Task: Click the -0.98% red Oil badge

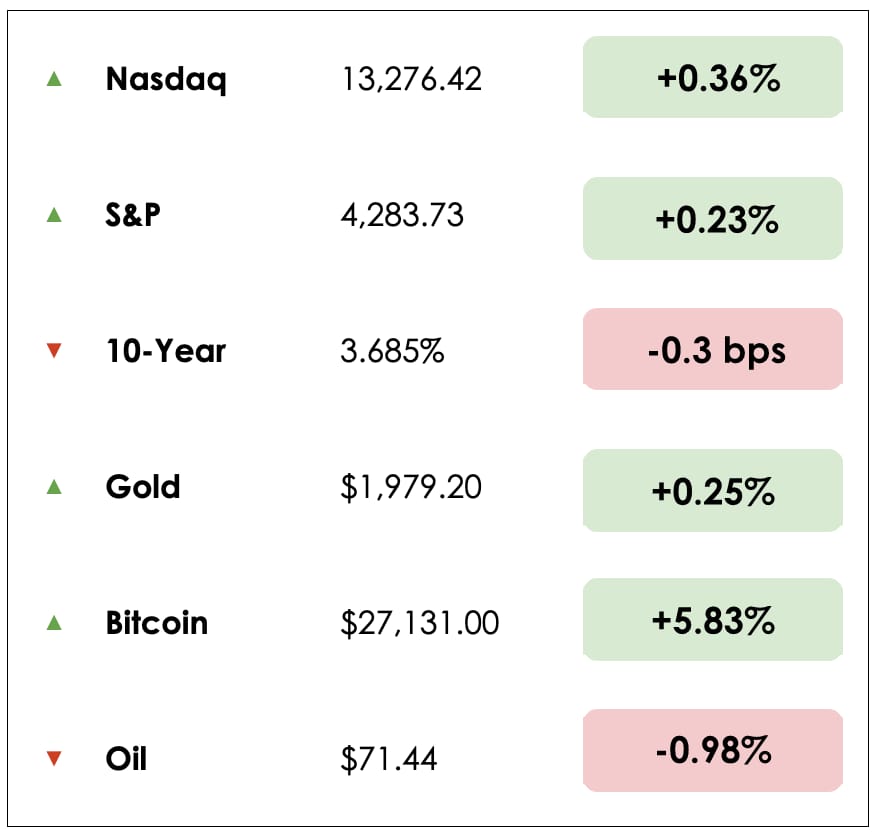Action: 713,750
